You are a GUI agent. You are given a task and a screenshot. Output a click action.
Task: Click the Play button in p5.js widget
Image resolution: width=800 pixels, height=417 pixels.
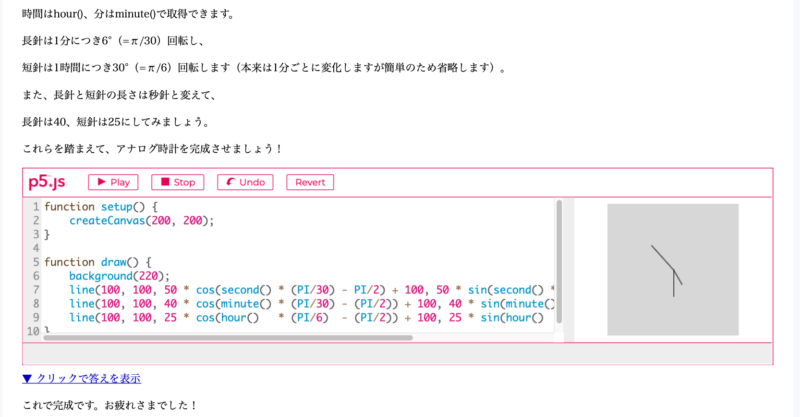click(x=113, y=182)
